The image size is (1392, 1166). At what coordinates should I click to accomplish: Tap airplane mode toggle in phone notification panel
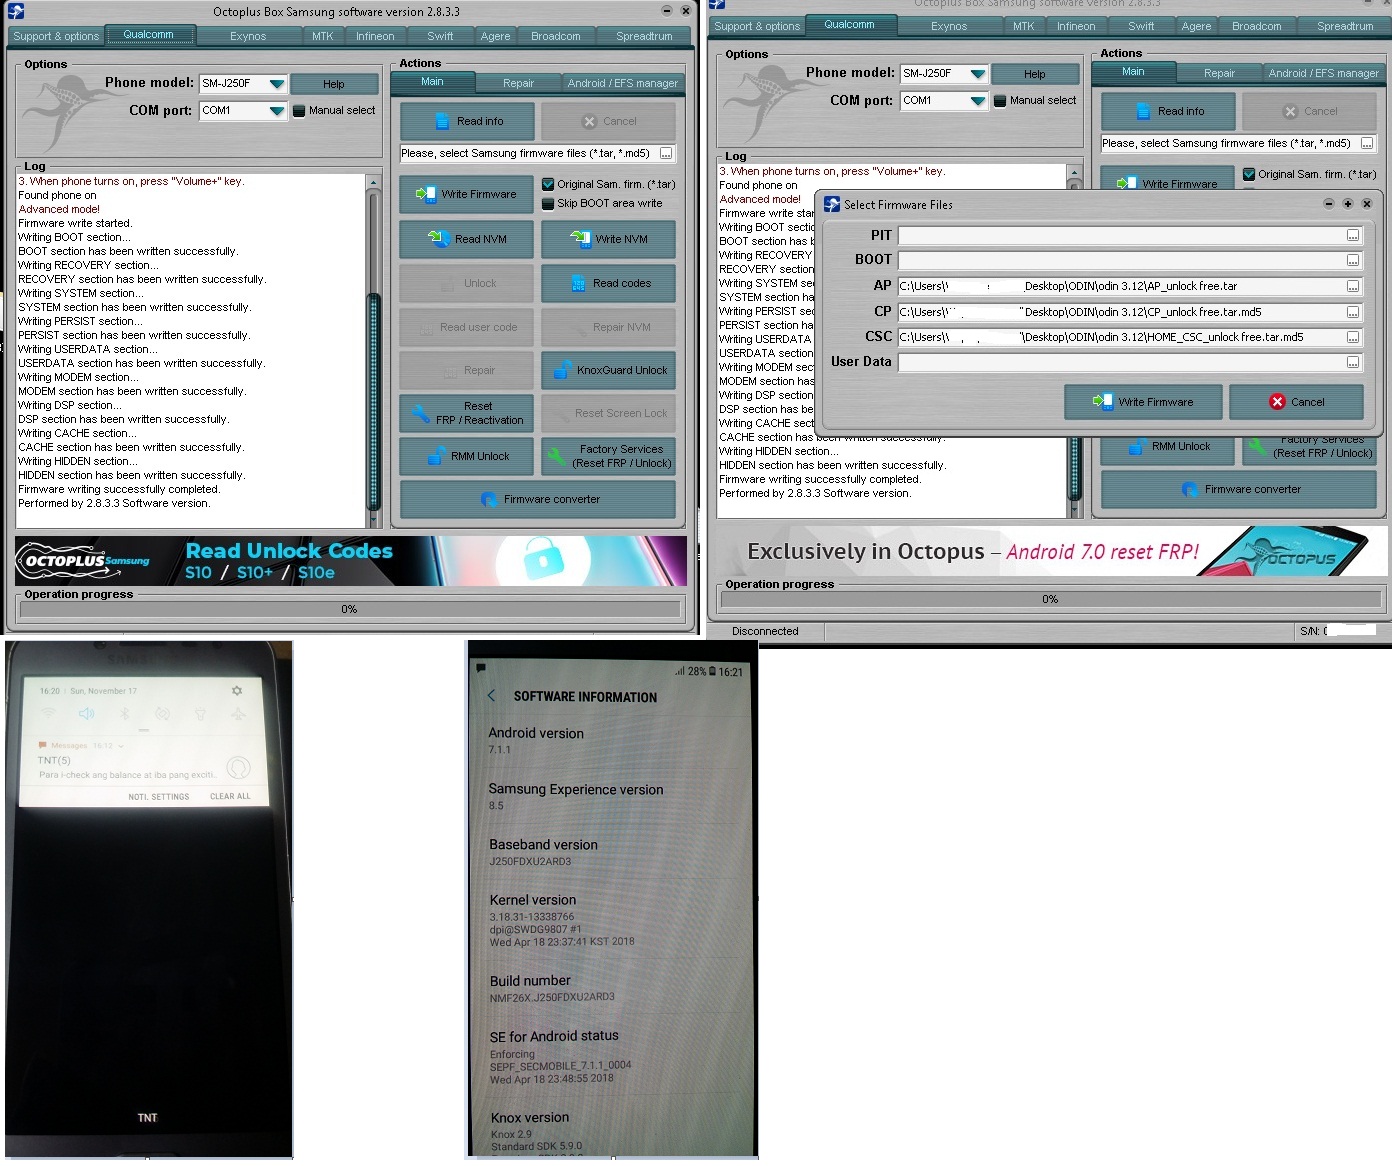coord(238,714)
